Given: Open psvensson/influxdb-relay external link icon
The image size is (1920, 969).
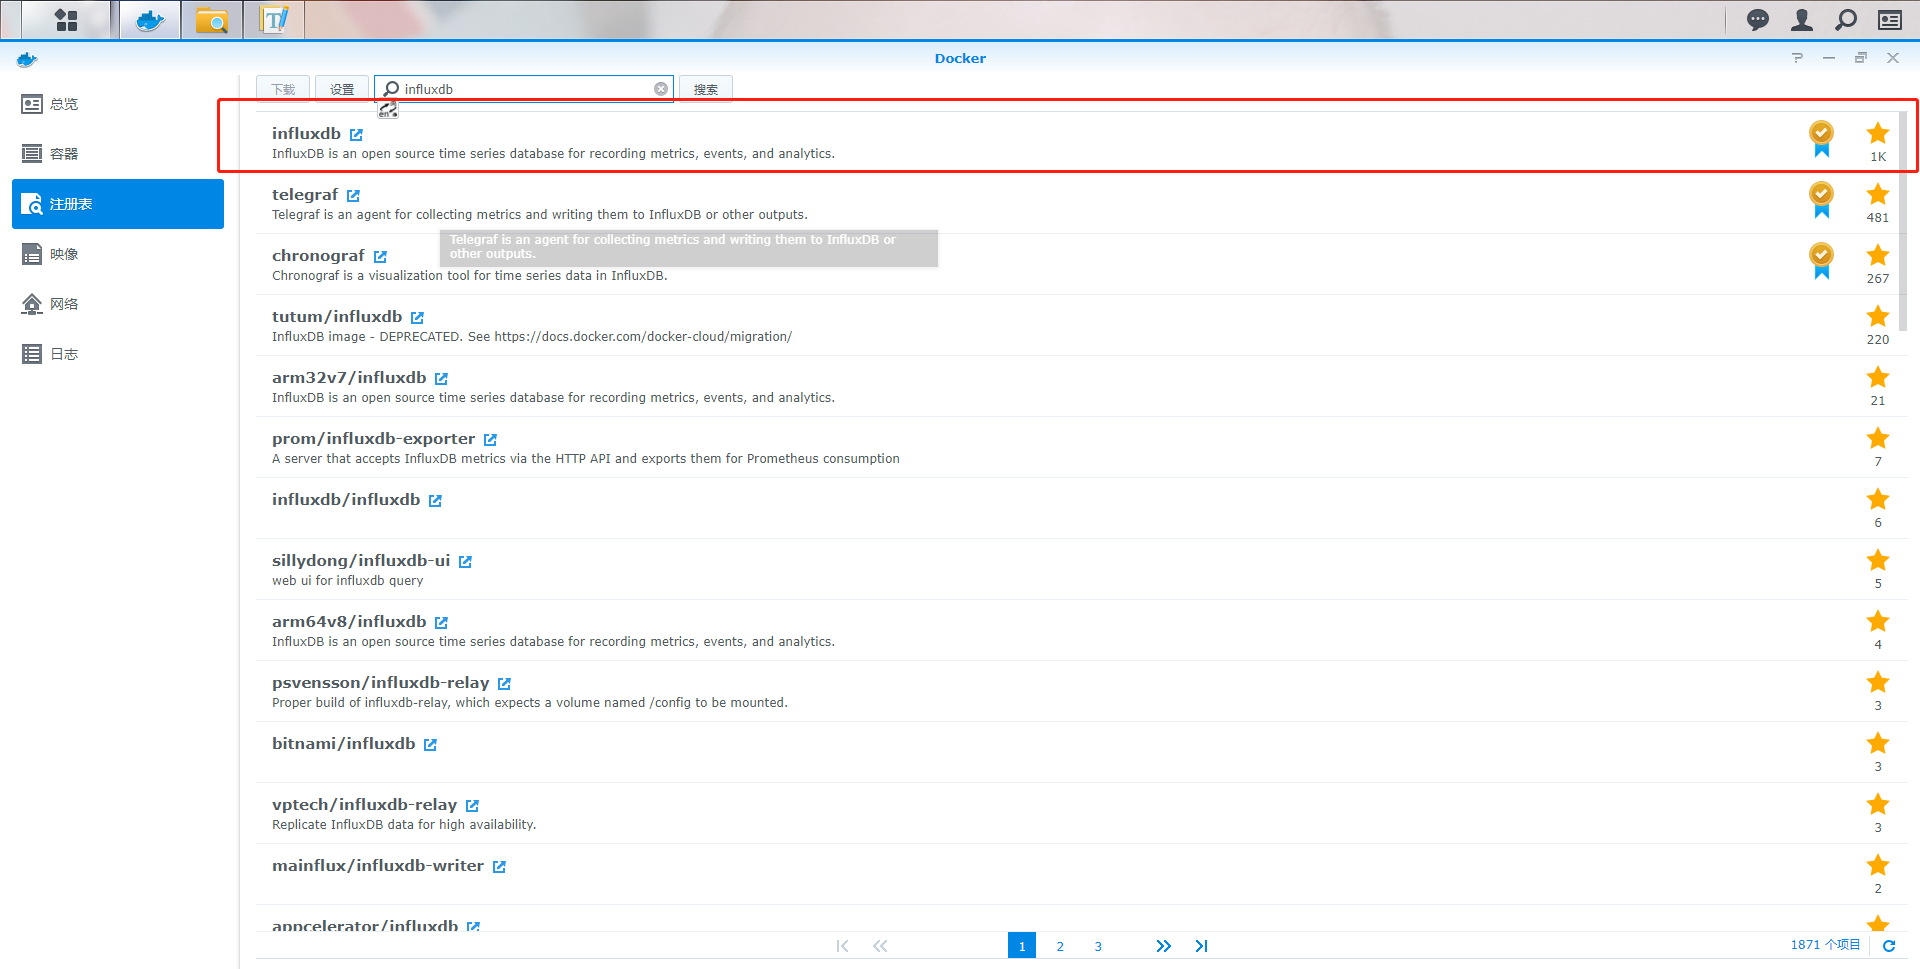Looking at the screenshot, I should pyautogui.click(x=504, y=683).
